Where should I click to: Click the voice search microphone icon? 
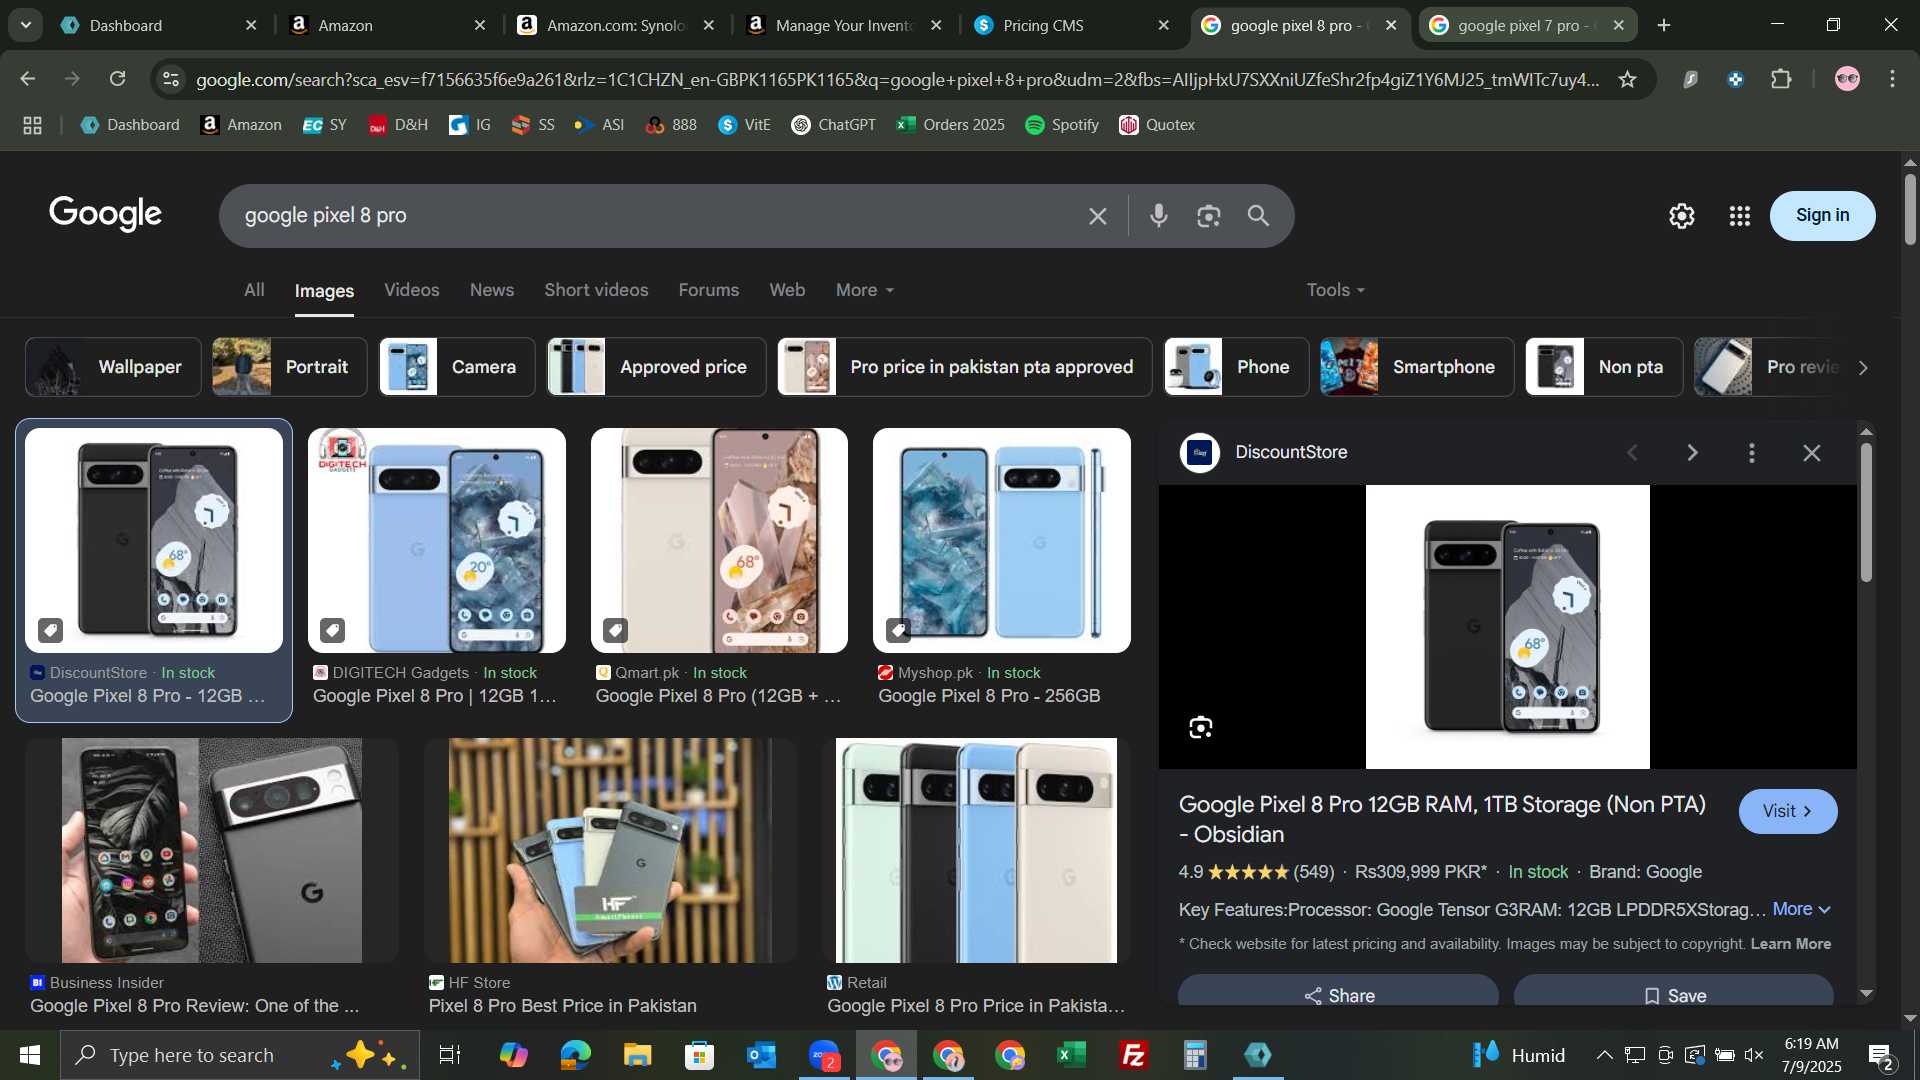click(x=1159, y=215)
